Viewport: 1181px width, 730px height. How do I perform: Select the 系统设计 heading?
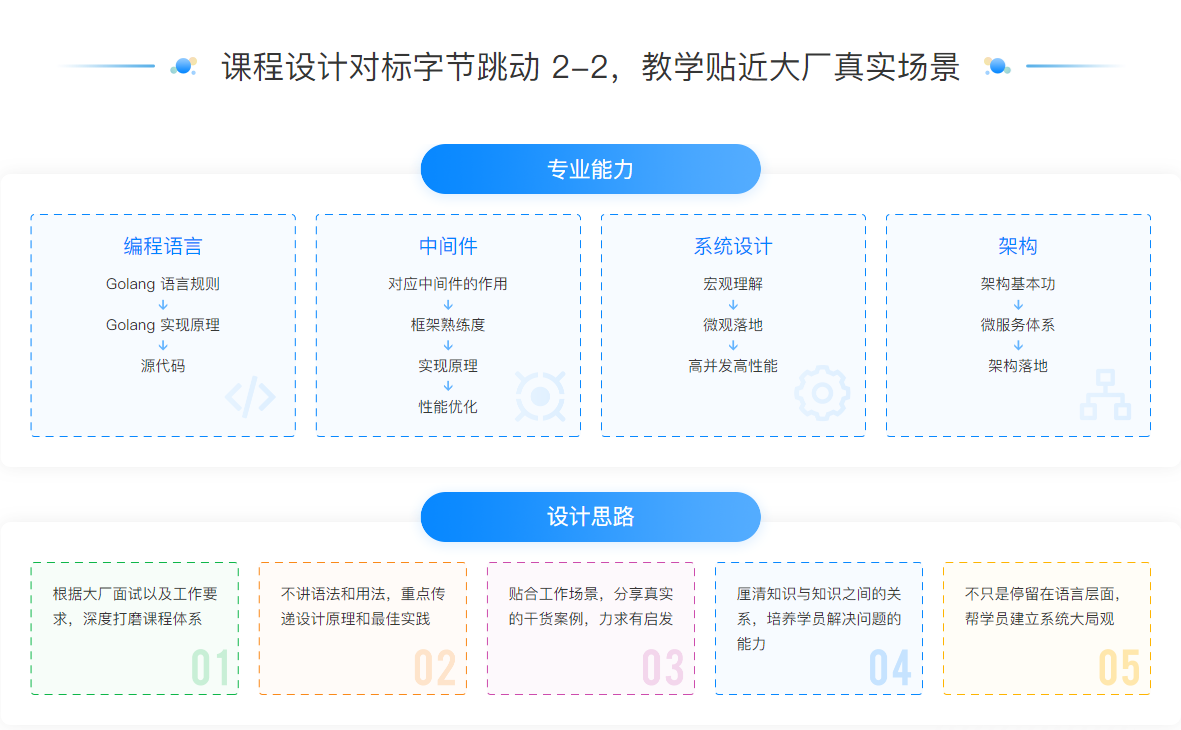click(x=733, y=246)
